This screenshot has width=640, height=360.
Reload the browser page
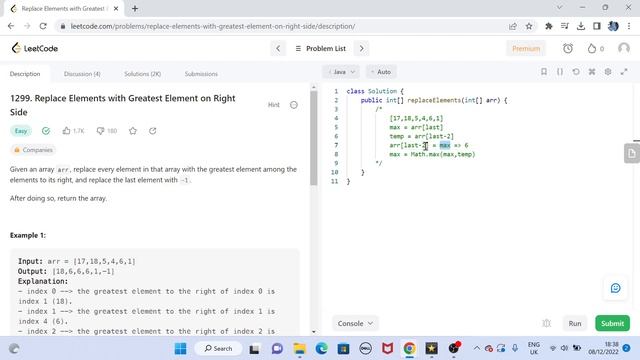point(43,26)
